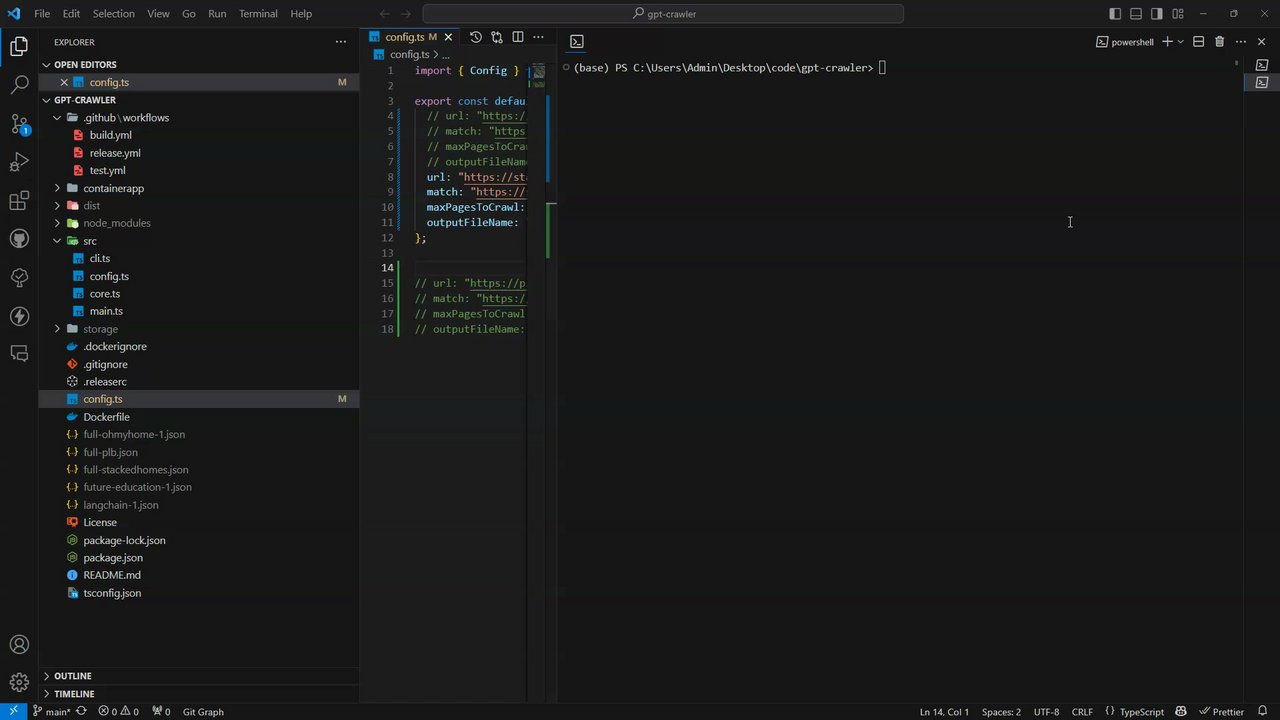Open the Explorer view in activity bar
Image resolution: width=1280 pixels, height=720 pixels.
point(19,46)
